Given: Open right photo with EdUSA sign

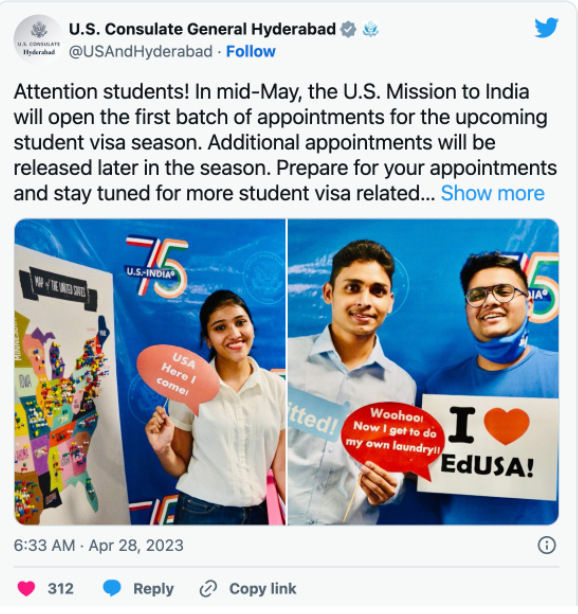Looking at the screenshot, I should click(423, 372).
